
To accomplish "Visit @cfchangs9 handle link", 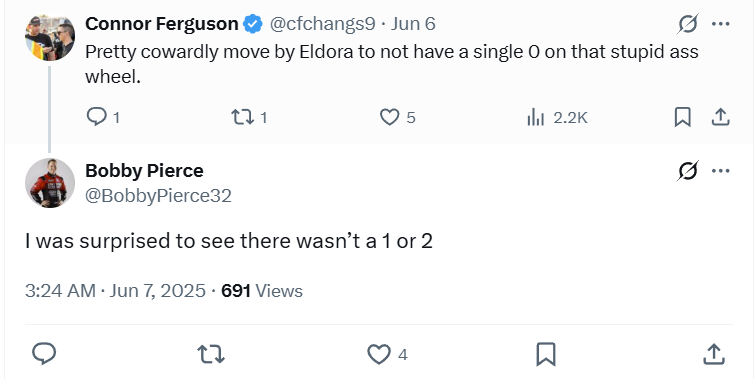I will 322,24.
